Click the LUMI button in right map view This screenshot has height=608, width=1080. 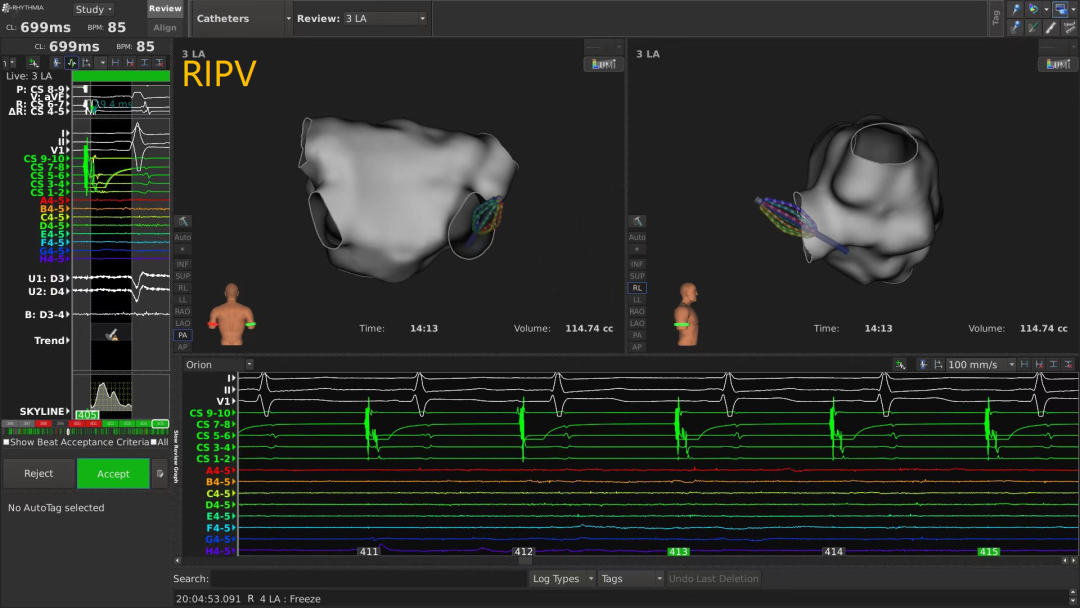[1057, 64]
